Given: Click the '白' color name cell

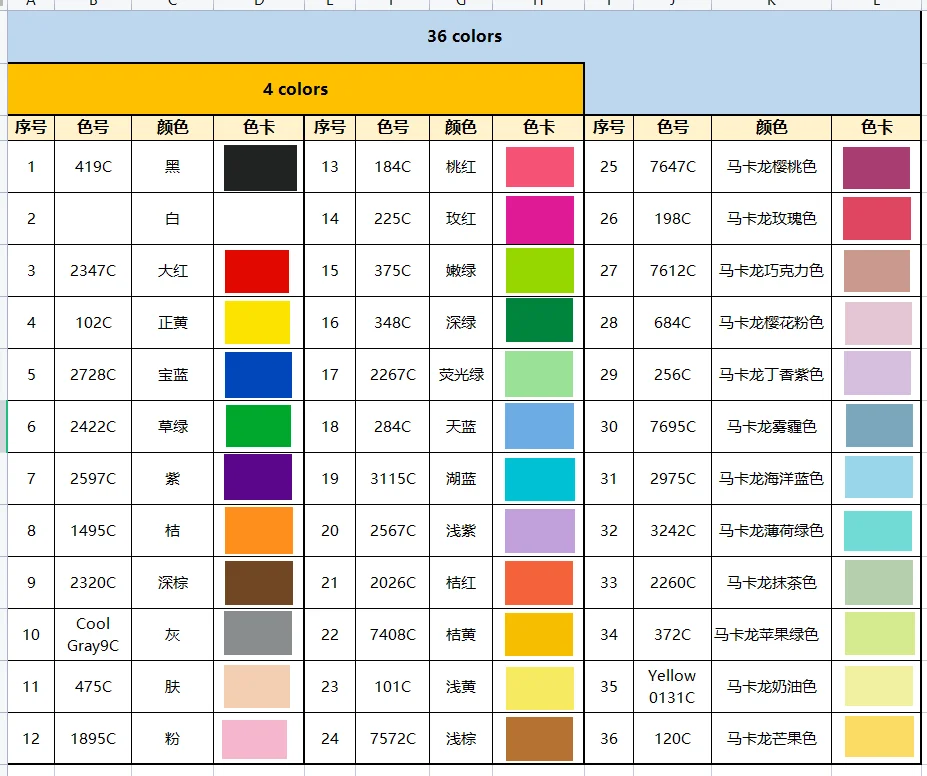Looking at the screenshot, I should tap(173, 219).
